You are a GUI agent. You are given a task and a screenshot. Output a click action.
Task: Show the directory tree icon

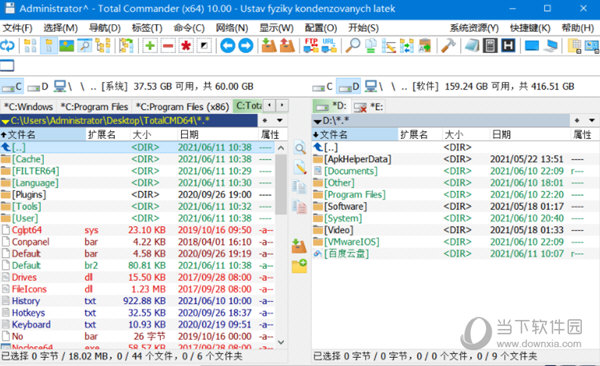(103, 46)
